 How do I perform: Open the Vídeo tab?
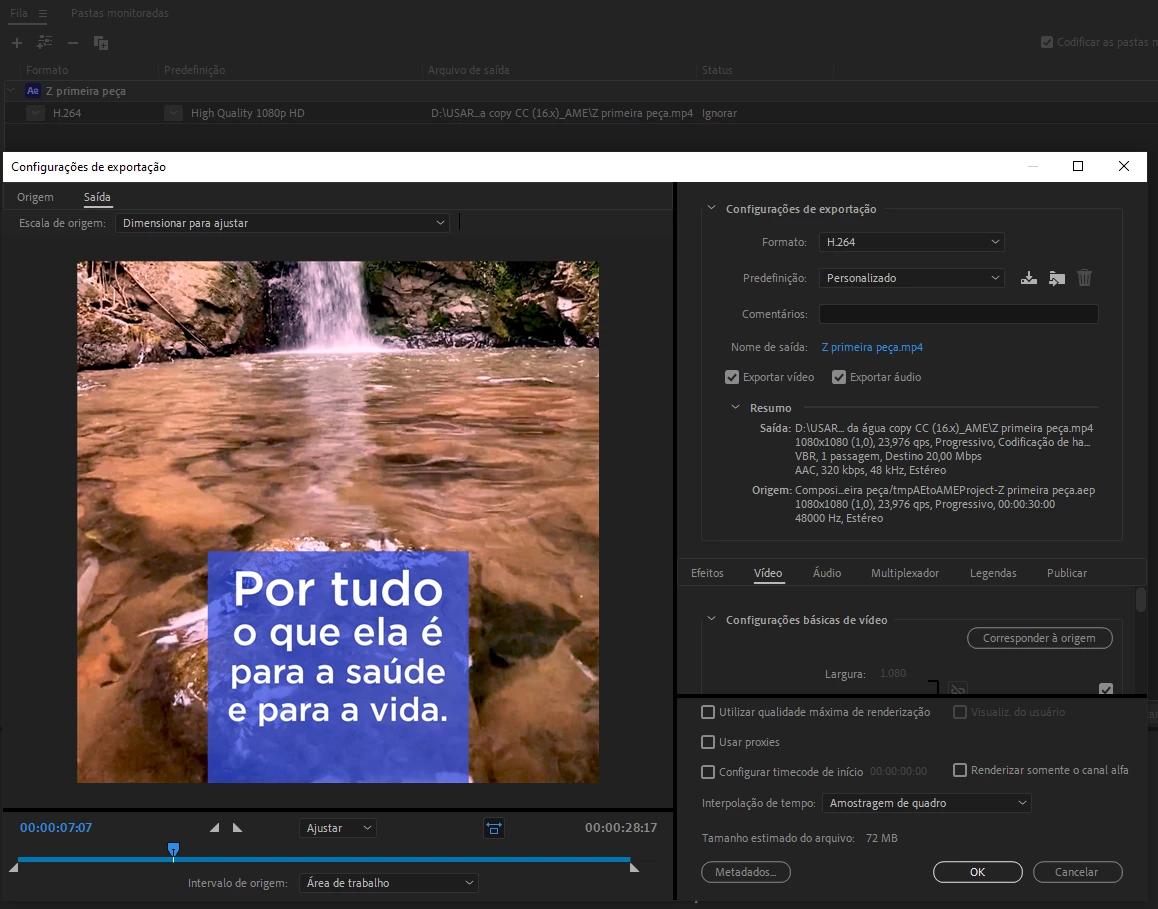pos(768,573)
